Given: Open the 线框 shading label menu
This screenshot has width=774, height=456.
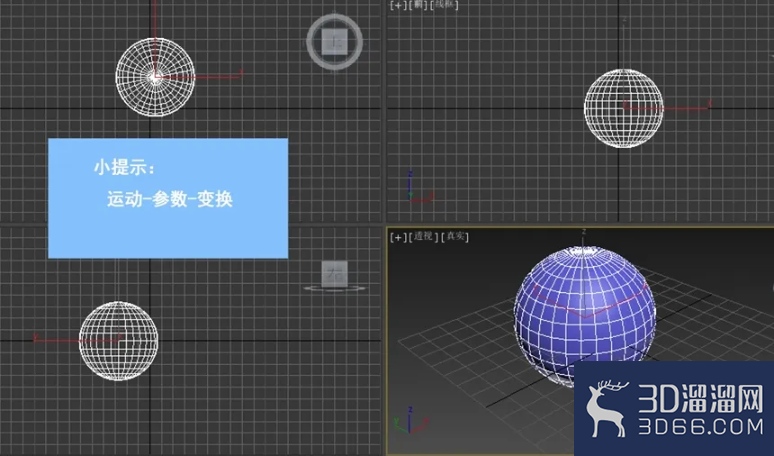Looking at the screenshot, I should point(445,5).
